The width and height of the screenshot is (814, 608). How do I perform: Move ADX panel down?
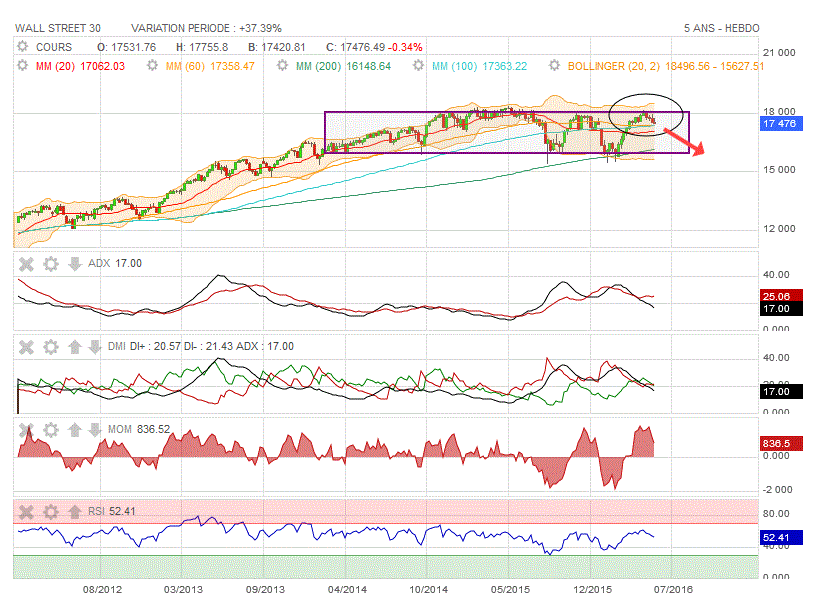coord(74,264)
